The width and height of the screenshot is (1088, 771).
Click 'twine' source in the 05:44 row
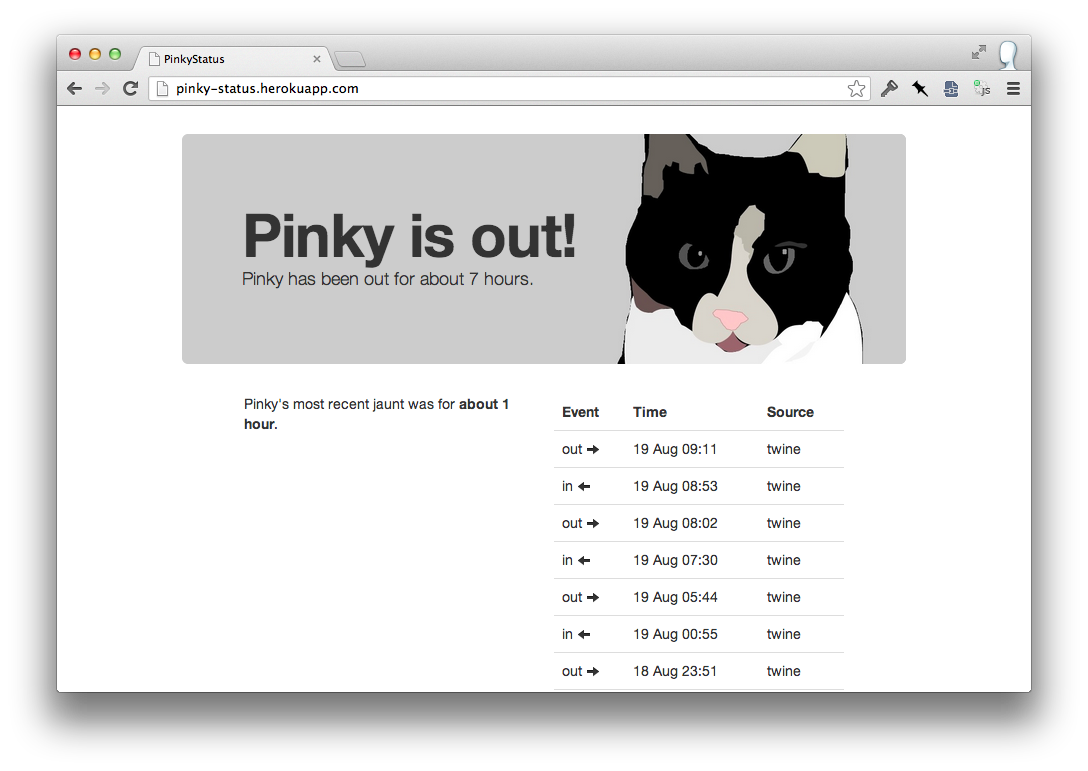(x=783, y=597)
